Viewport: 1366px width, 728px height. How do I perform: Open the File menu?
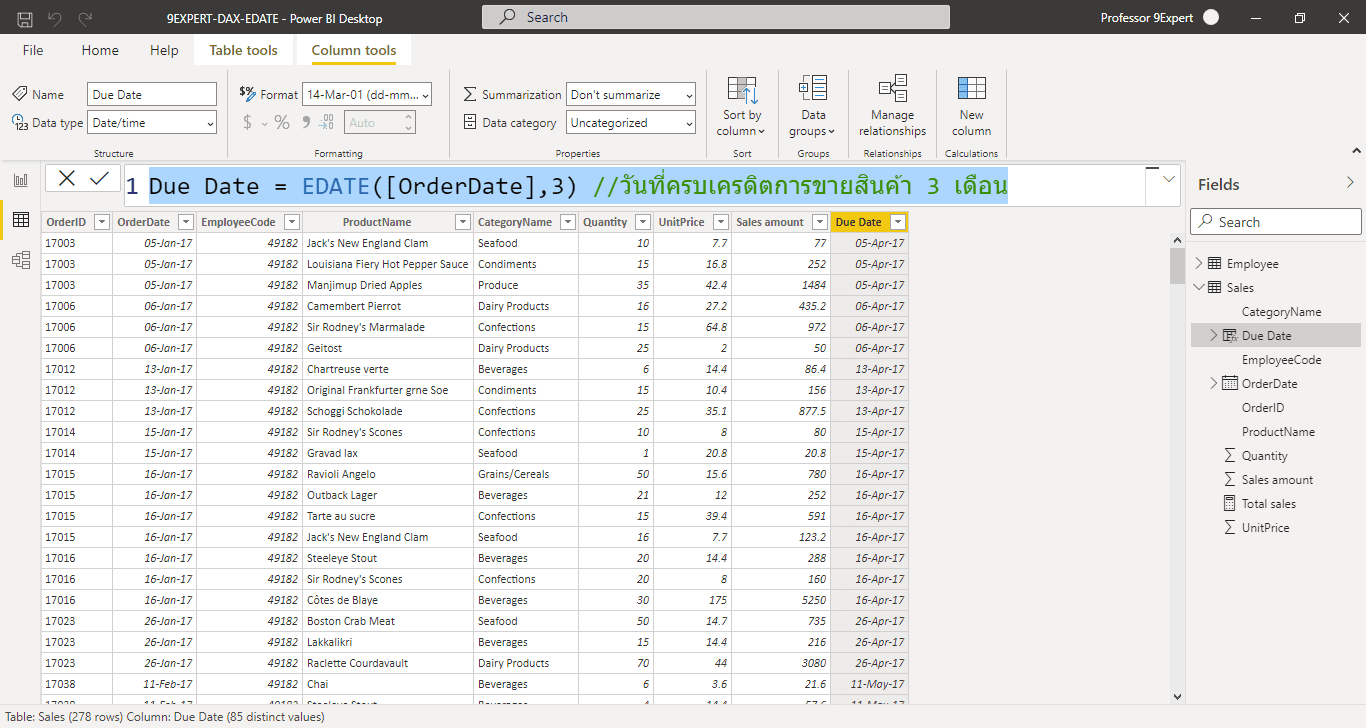coord(32,50)
